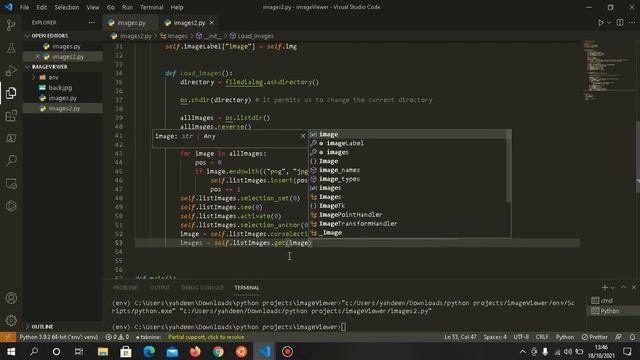Open the Search magnifier in activity bar
This screenshot has height=360, width=640.
pos(11,160)
